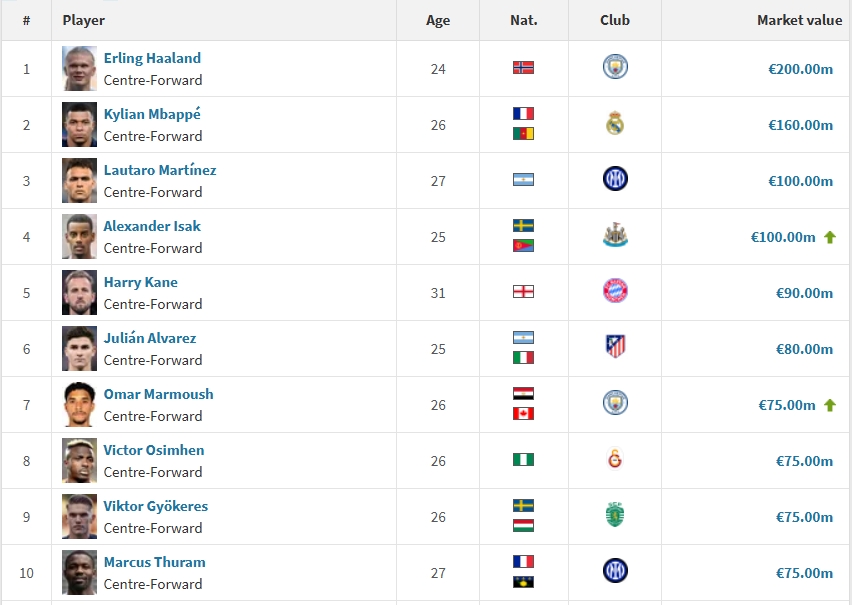Screen dimensions: 852x605
Task: Click the Sporting CP club crest
Action: [x=615, y=516]
